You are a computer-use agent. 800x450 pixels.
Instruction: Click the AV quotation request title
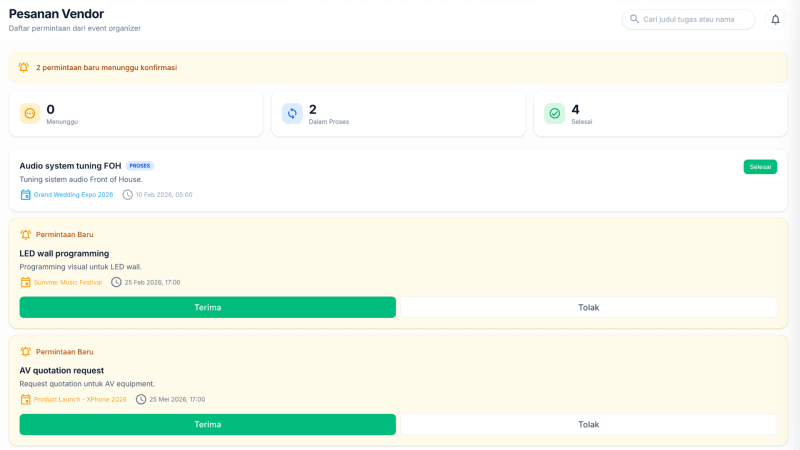pos(62,370)
